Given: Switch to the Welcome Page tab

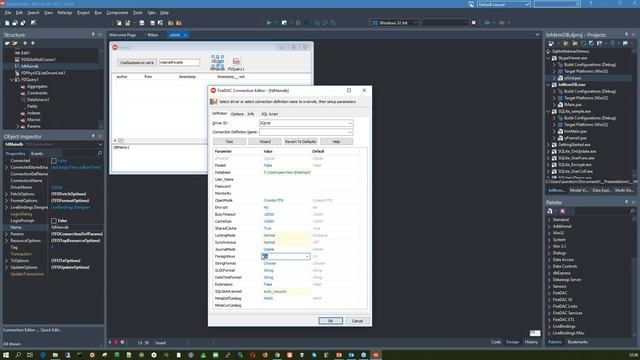Looking at the screenshot, I should [122, 35].
